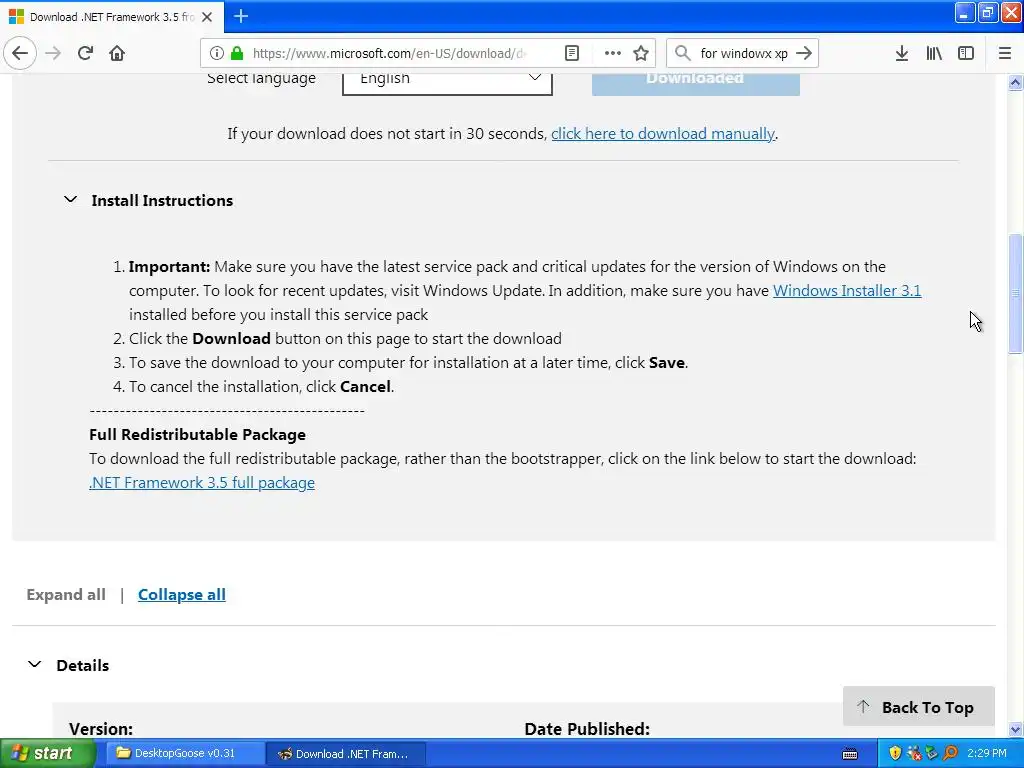Click the green padlock security icon
Image resolution: width=1024 pixels, height=768 pixels.
[x=237, y=53]
